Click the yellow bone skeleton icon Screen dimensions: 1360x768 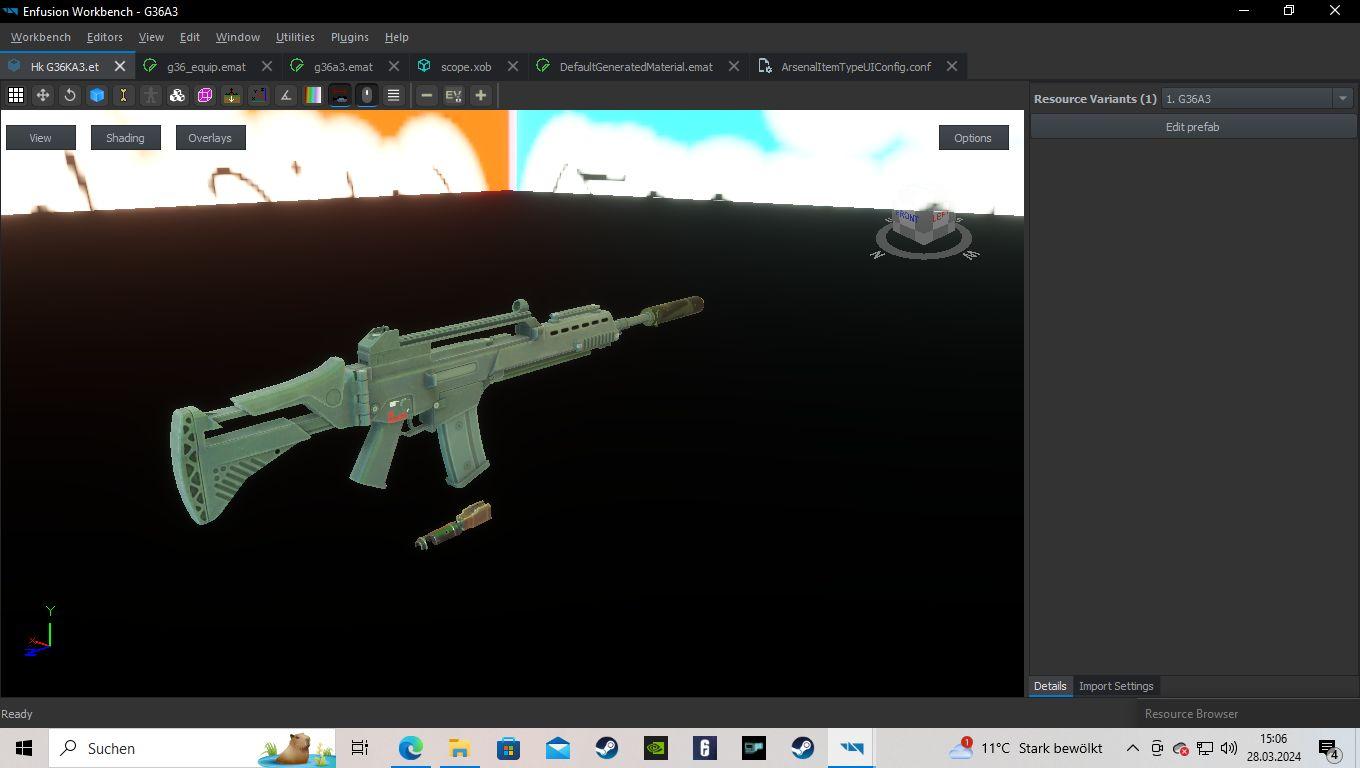[124, 95]
